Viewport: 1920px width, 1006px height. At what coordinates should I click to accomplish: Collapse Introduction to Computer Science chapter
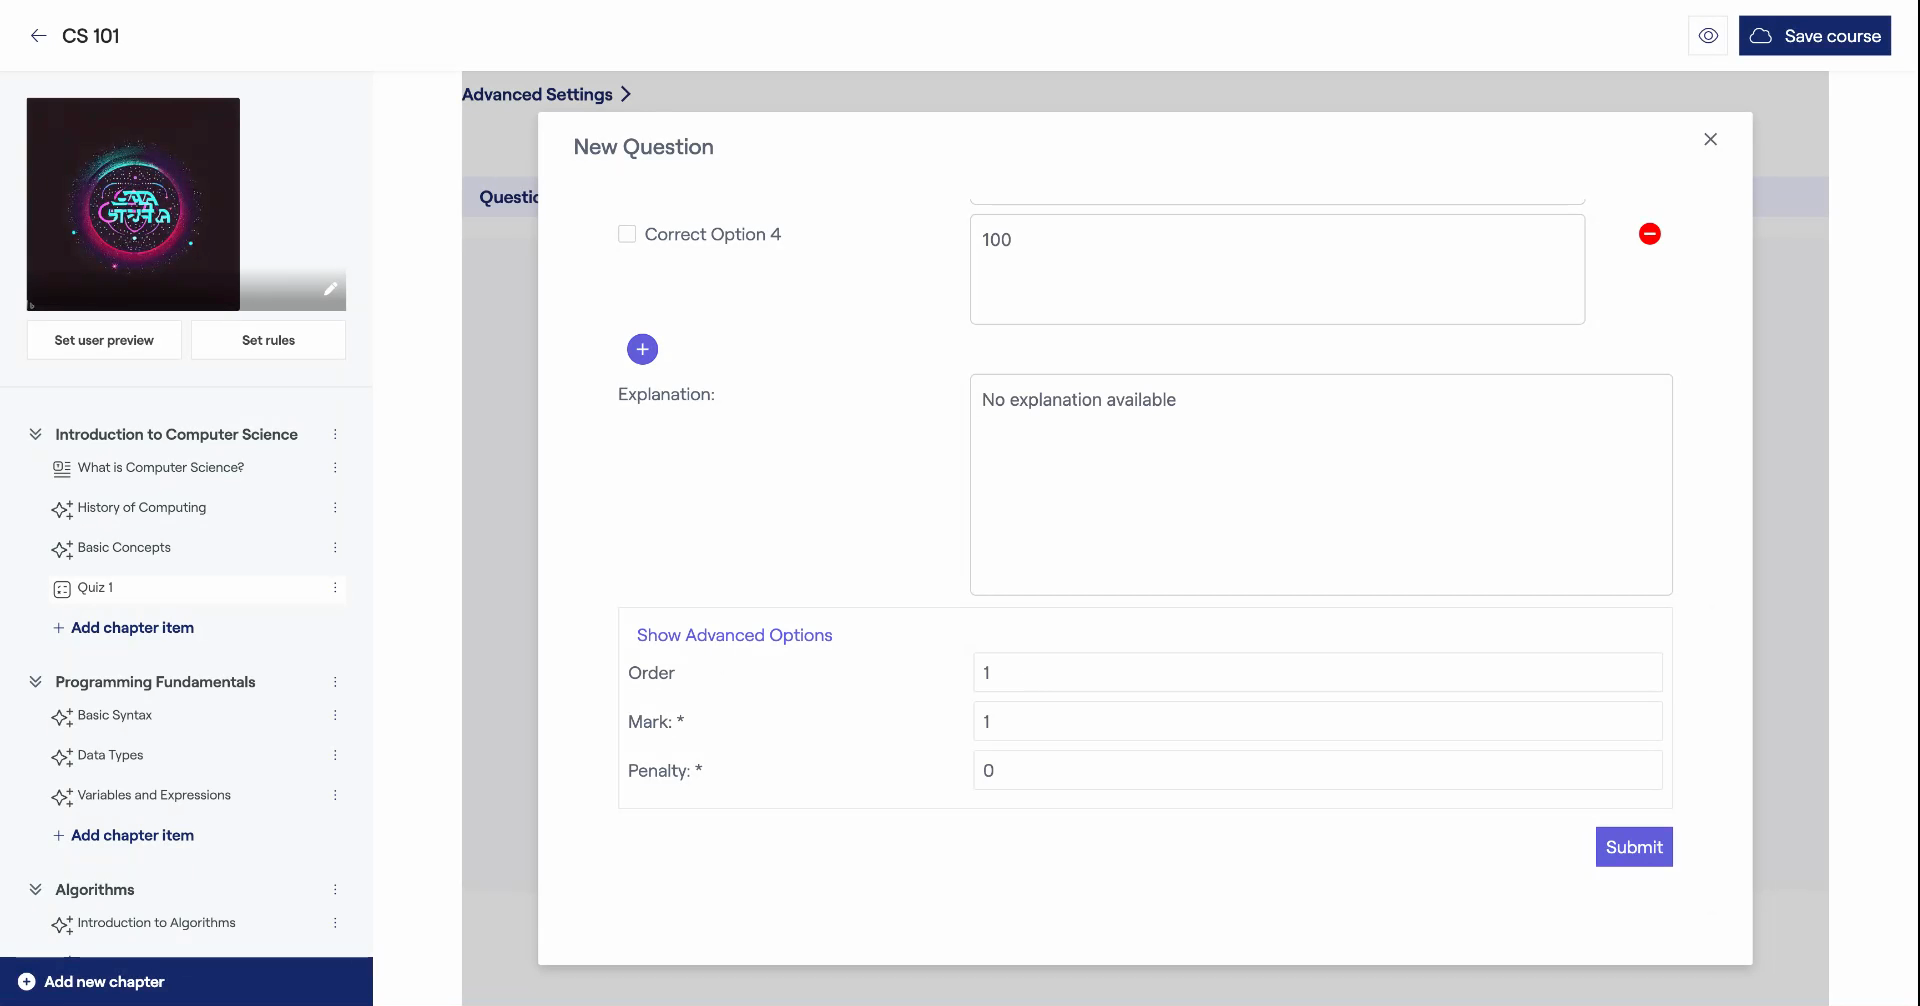tap(36, 434)
